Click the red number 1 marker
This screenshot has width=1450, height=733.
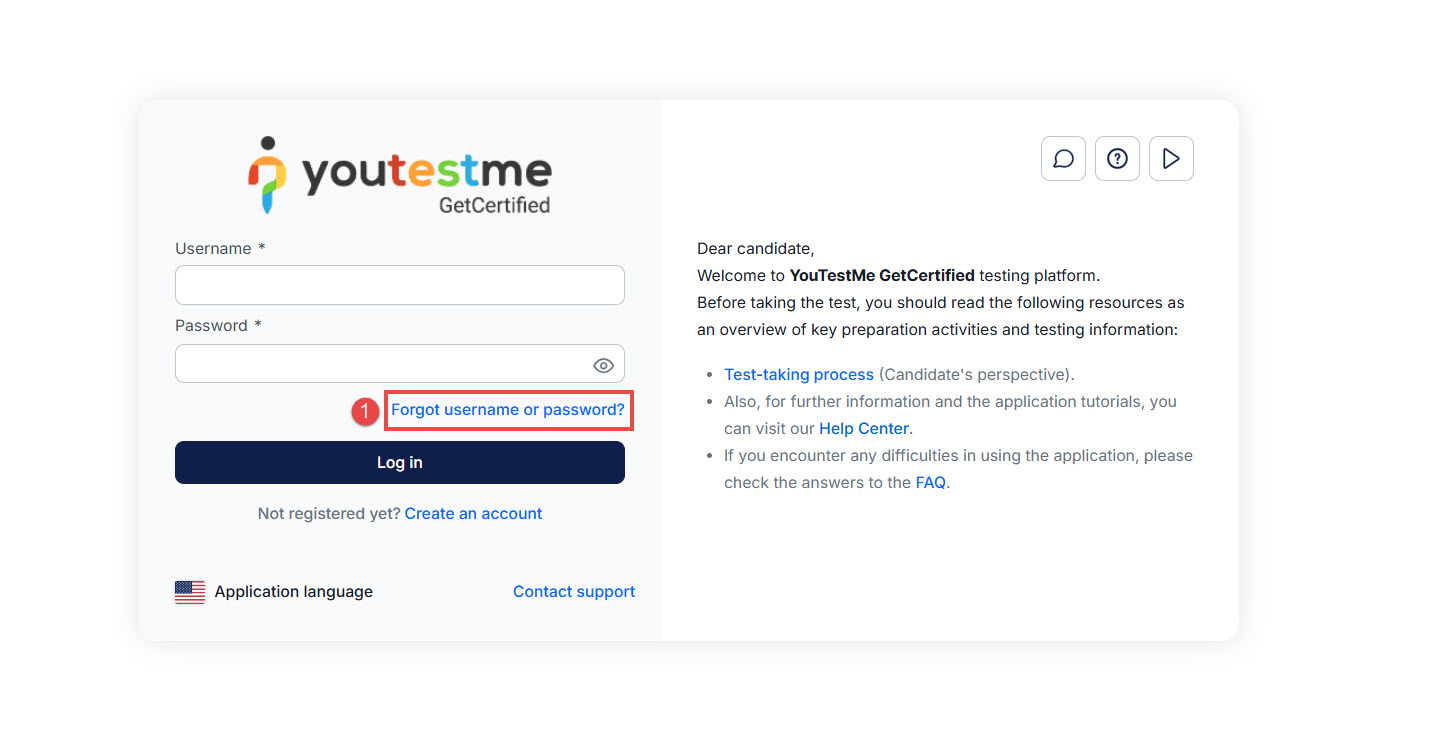[x=367, y=411]
